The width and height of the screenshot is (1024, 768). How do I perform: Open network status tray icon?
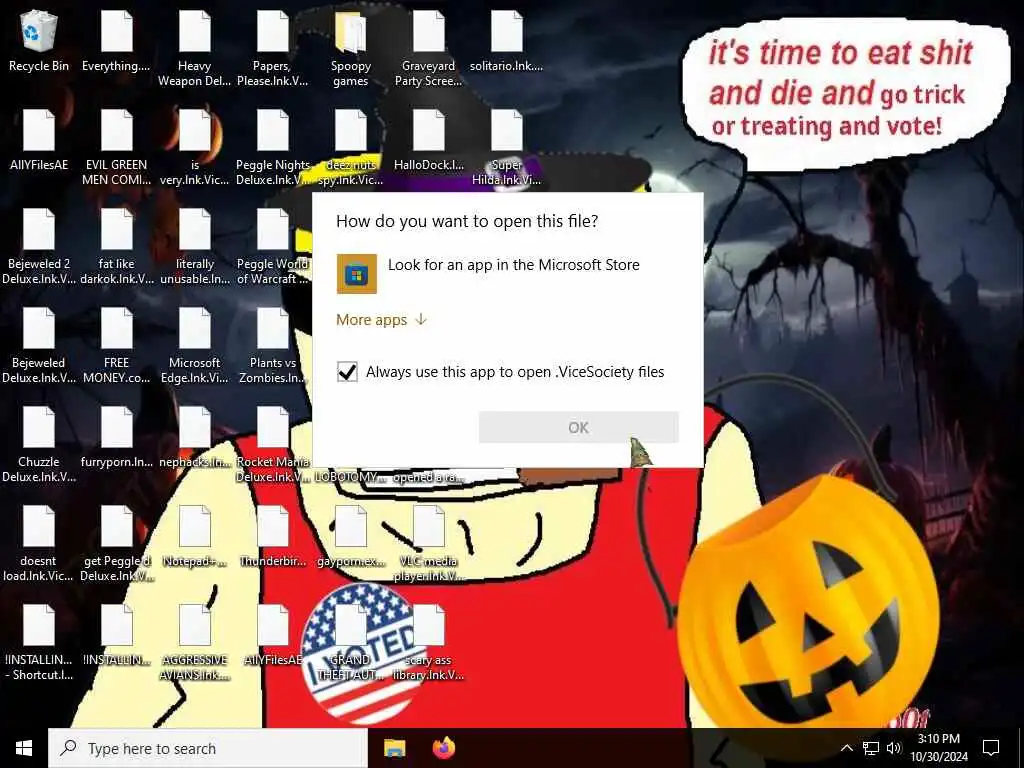[871, 748]
